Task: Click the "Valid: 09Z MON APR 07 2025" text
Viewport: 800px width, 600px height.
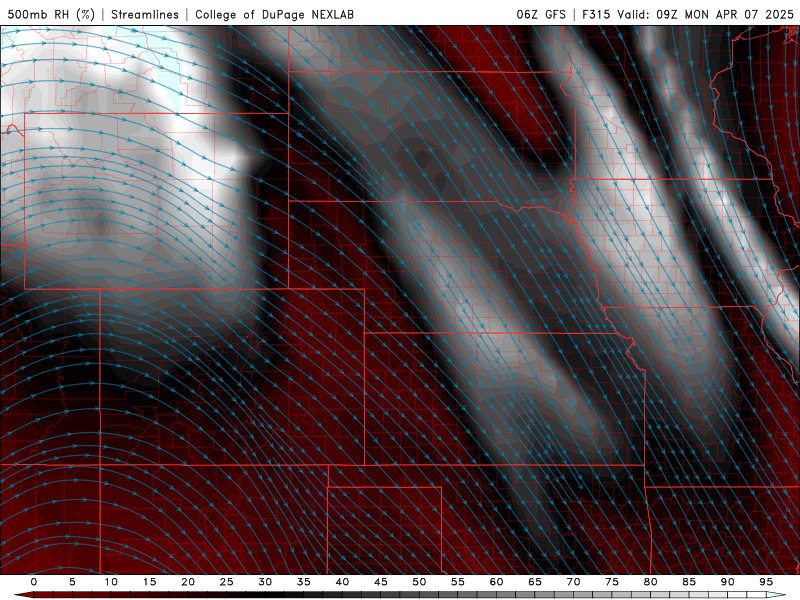Action: pyautogui.click(x=706, y=14)
